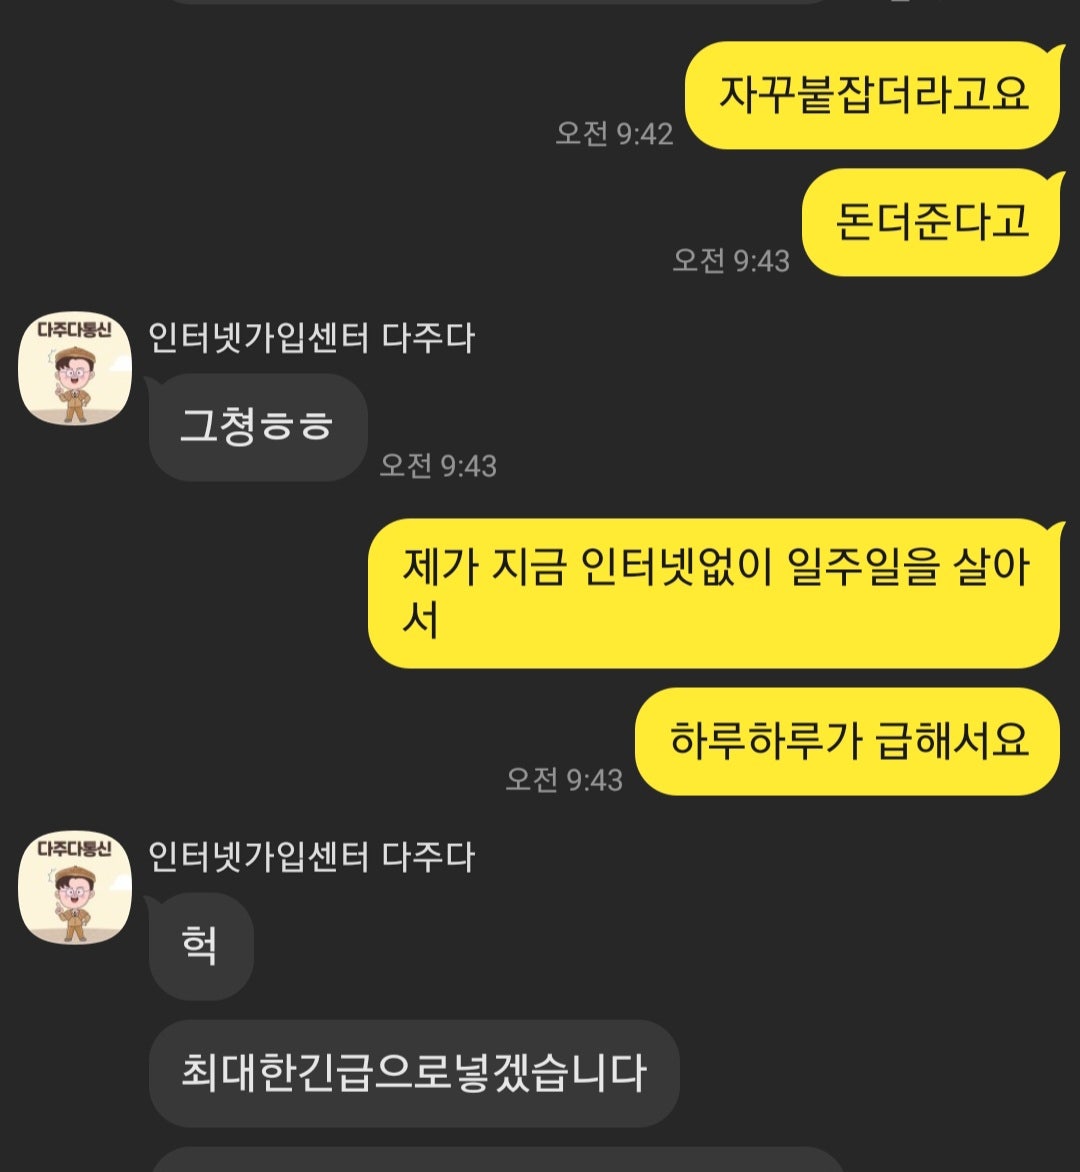Screen dimensions: 1080x1172
Task: Select the 제가 지금 인터넷없이 일주일을 message
Action: [715, 593]
